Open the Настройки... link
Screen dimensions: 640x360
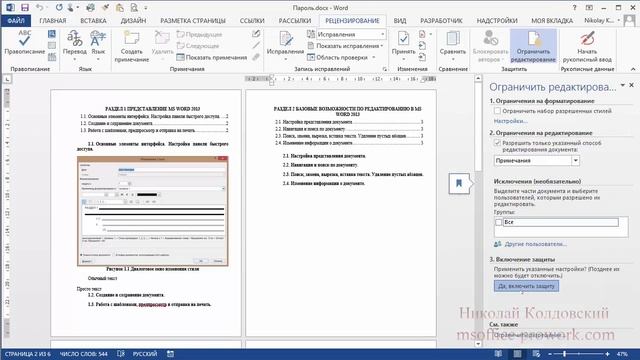tap(510, 121)
